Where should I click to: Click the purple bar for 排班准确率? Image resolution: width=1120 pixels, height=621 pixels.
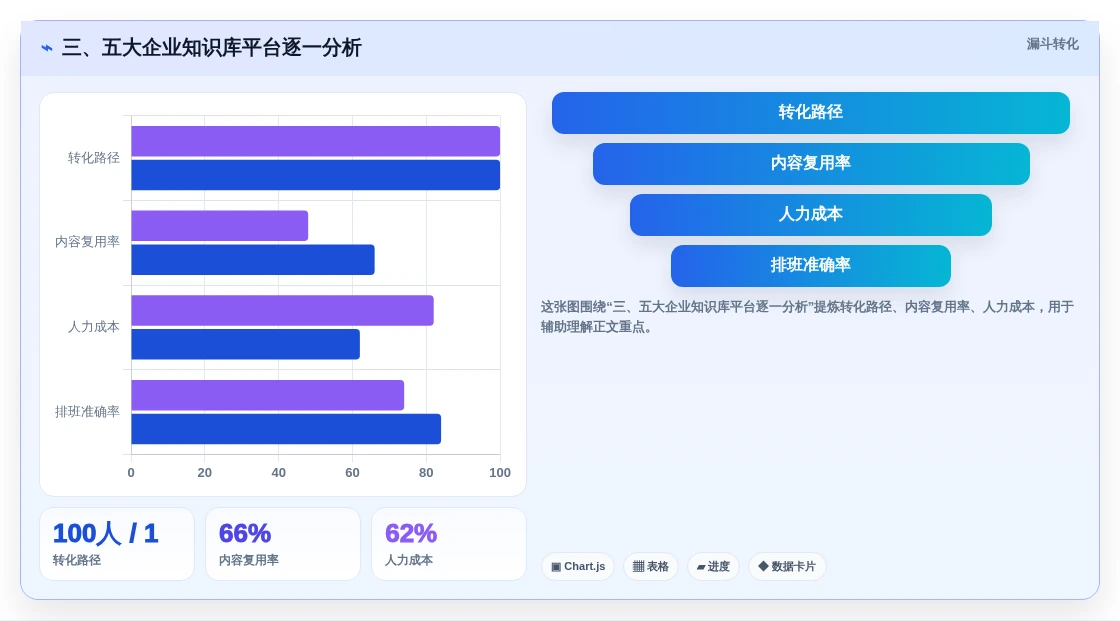coord(268,395)
